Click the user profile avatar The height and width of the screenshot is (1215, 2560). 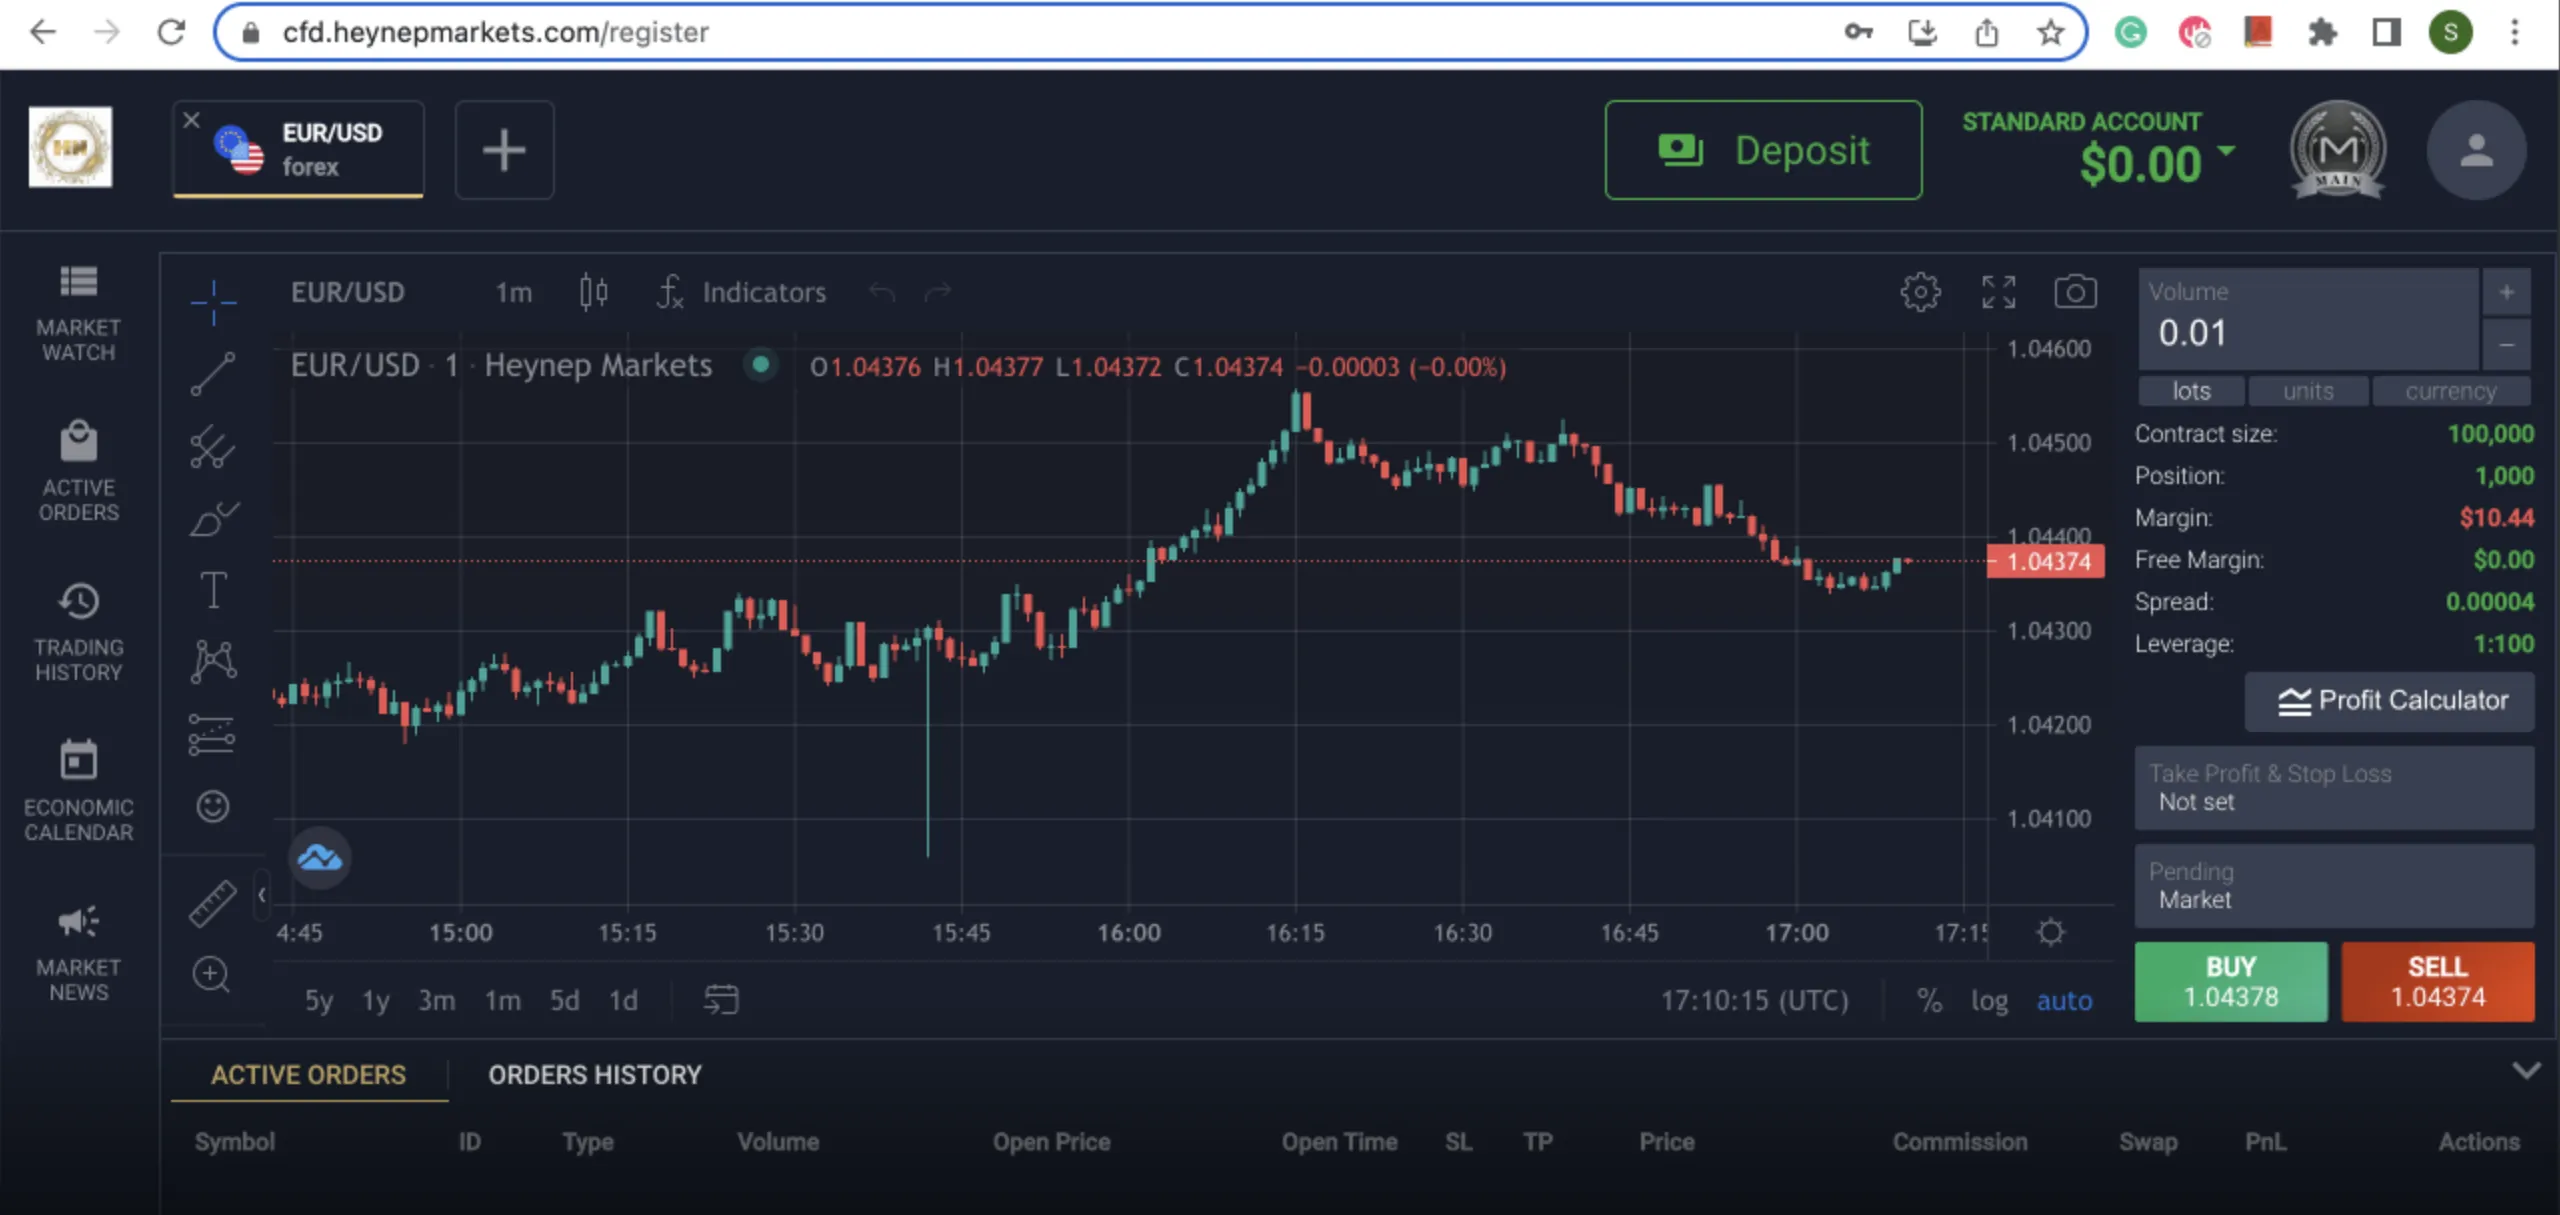pyautogui.click(x=2476, y=150)
